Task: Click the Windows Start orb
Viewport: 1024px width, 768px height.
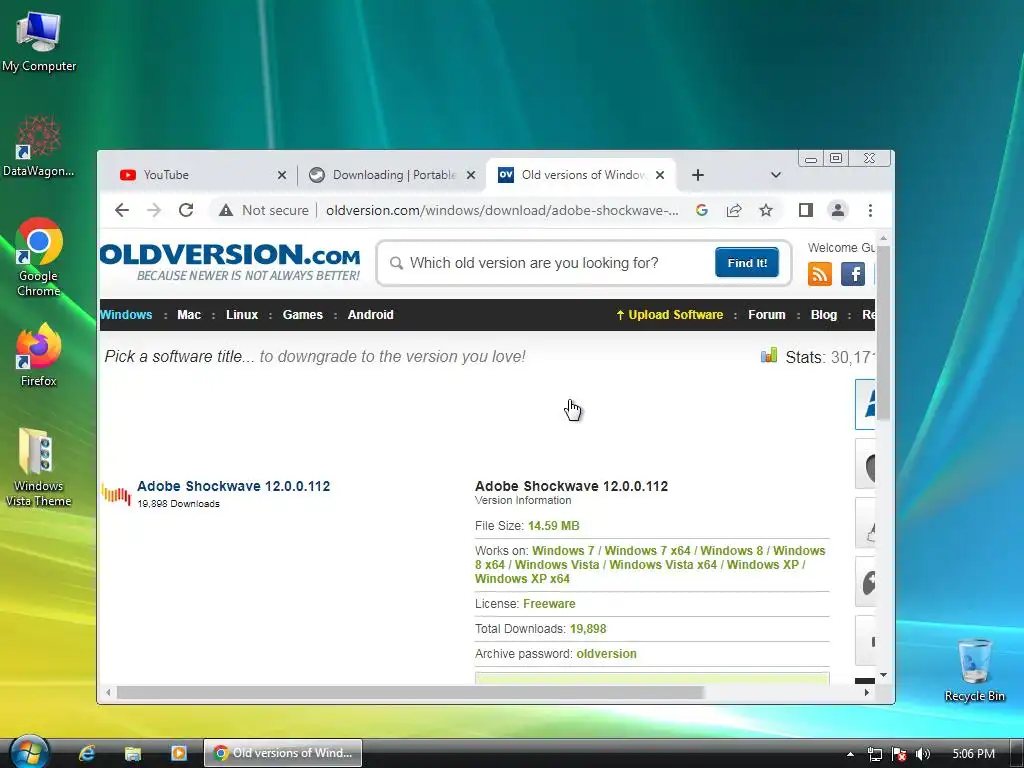Action: coord(29,752)
